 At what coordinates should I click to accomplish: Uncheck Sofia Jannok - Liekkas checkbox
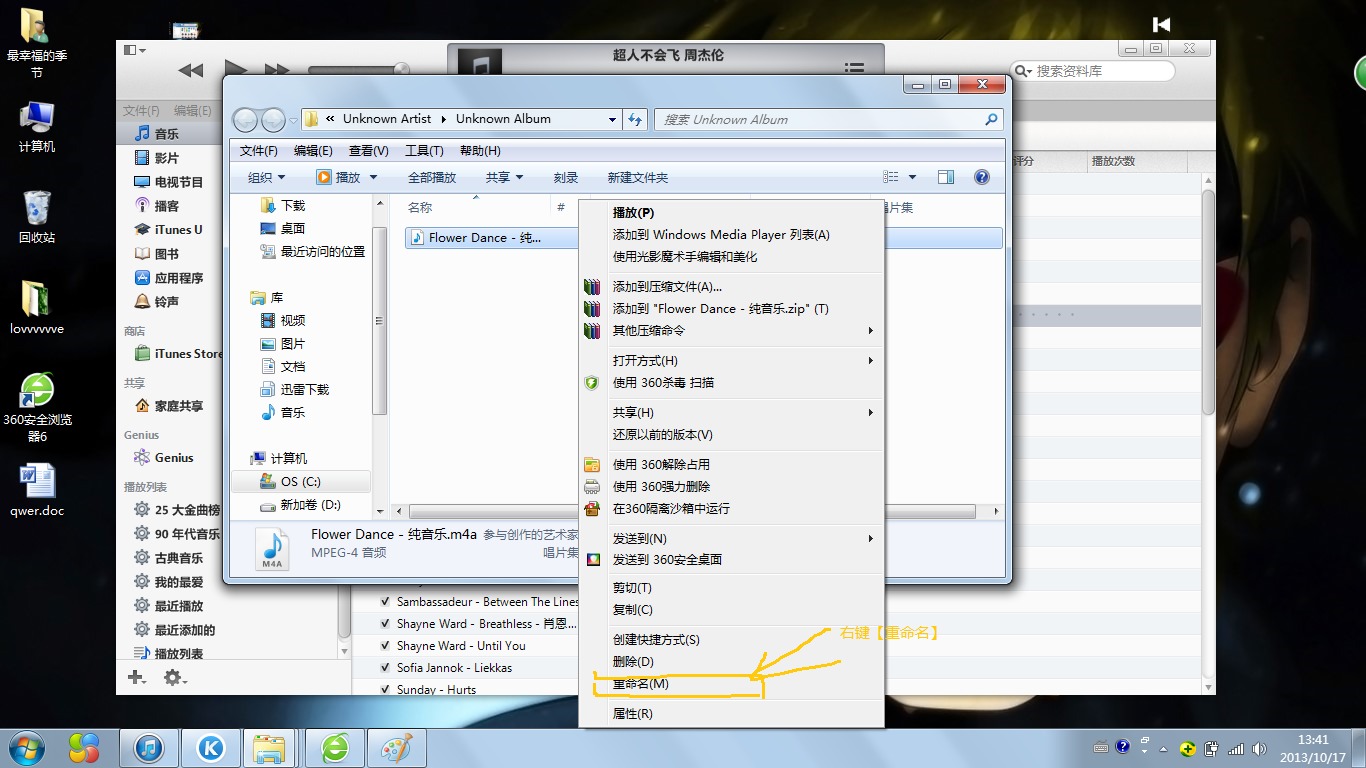pyautogui.click(x=385, y=668)
